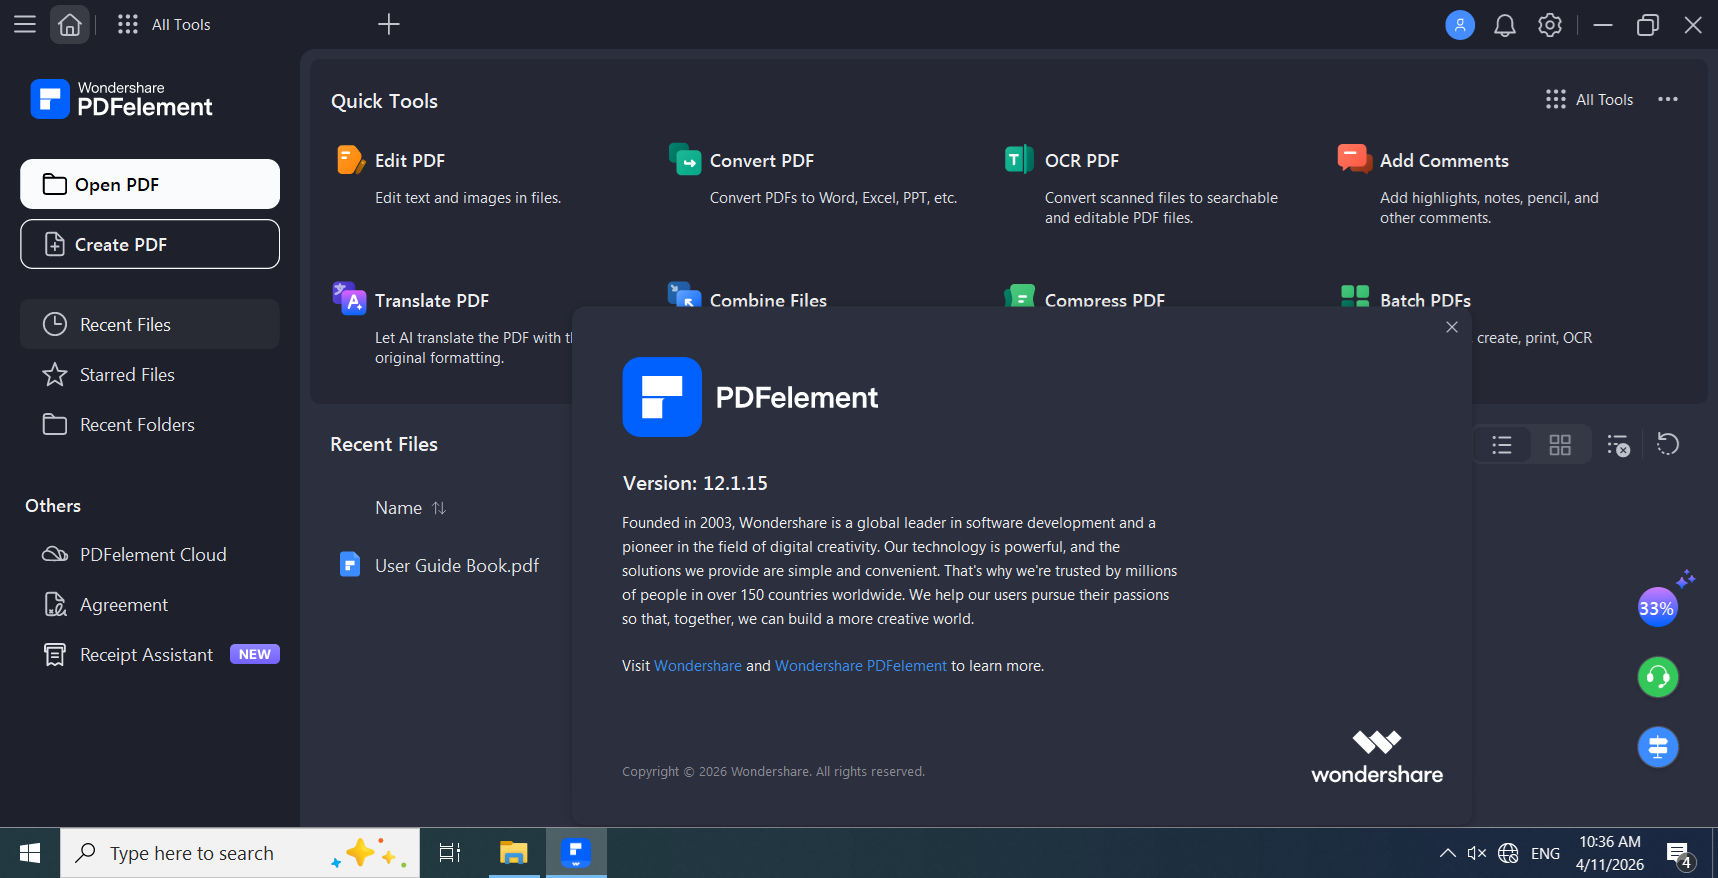Select Recent Files in sidebar

(x=150, y=324)
